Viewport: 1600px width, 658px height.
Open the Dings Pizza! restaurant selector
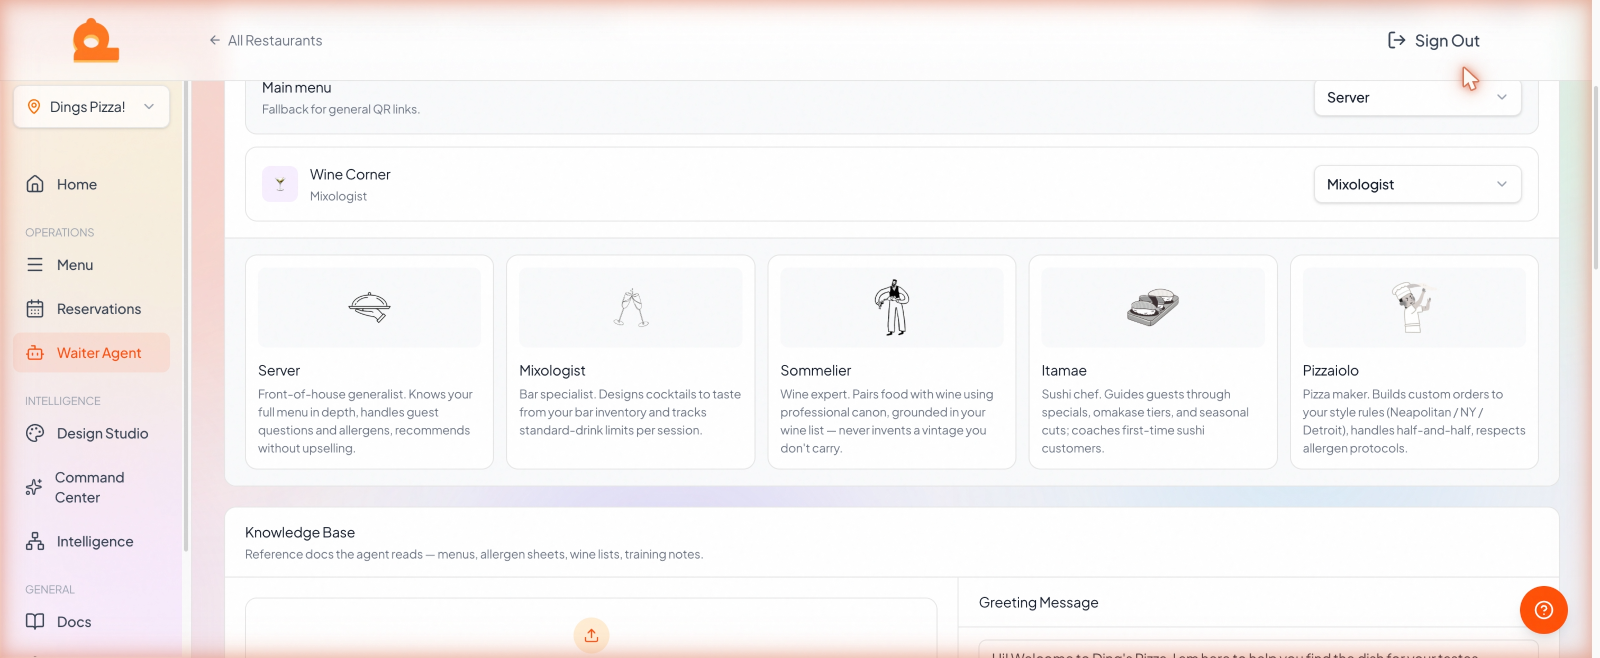(x=91, y=107)
